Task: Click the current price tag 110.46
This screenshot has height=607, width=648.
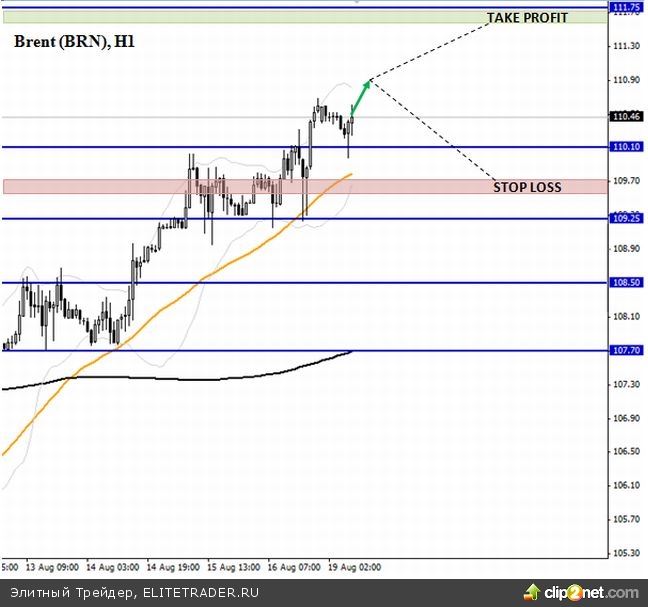Action: coord(627,117)
